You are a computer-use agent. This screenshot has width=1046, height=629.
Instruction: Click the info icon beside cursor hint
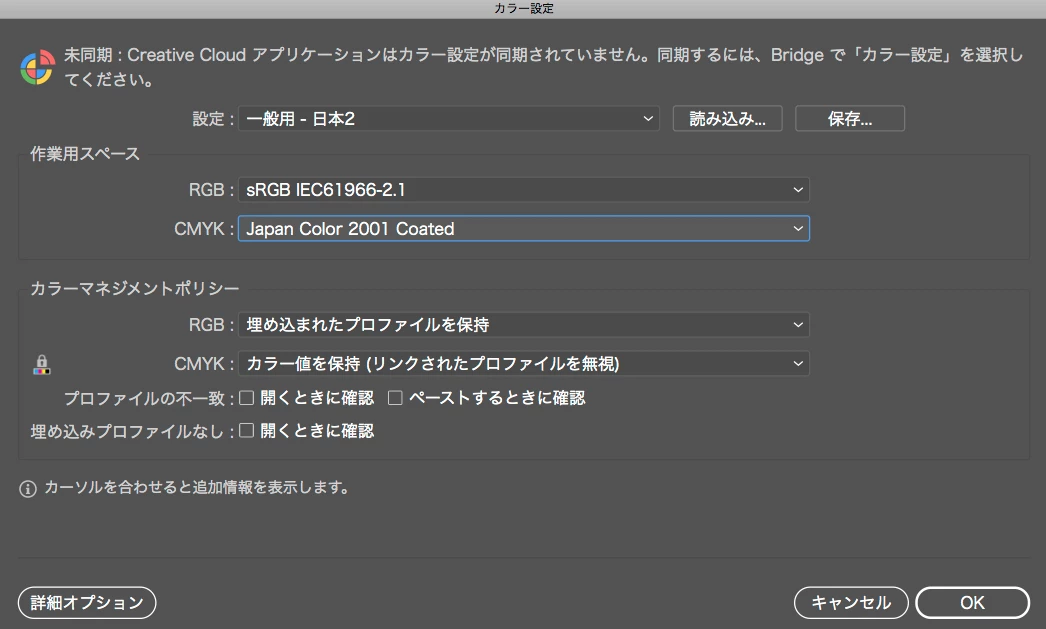coord(28,489)
